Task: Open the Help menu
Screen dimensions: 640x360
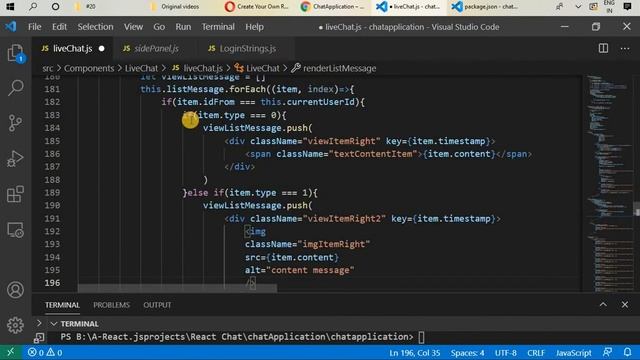Action: pyautogui.click(x=254, y=27)
